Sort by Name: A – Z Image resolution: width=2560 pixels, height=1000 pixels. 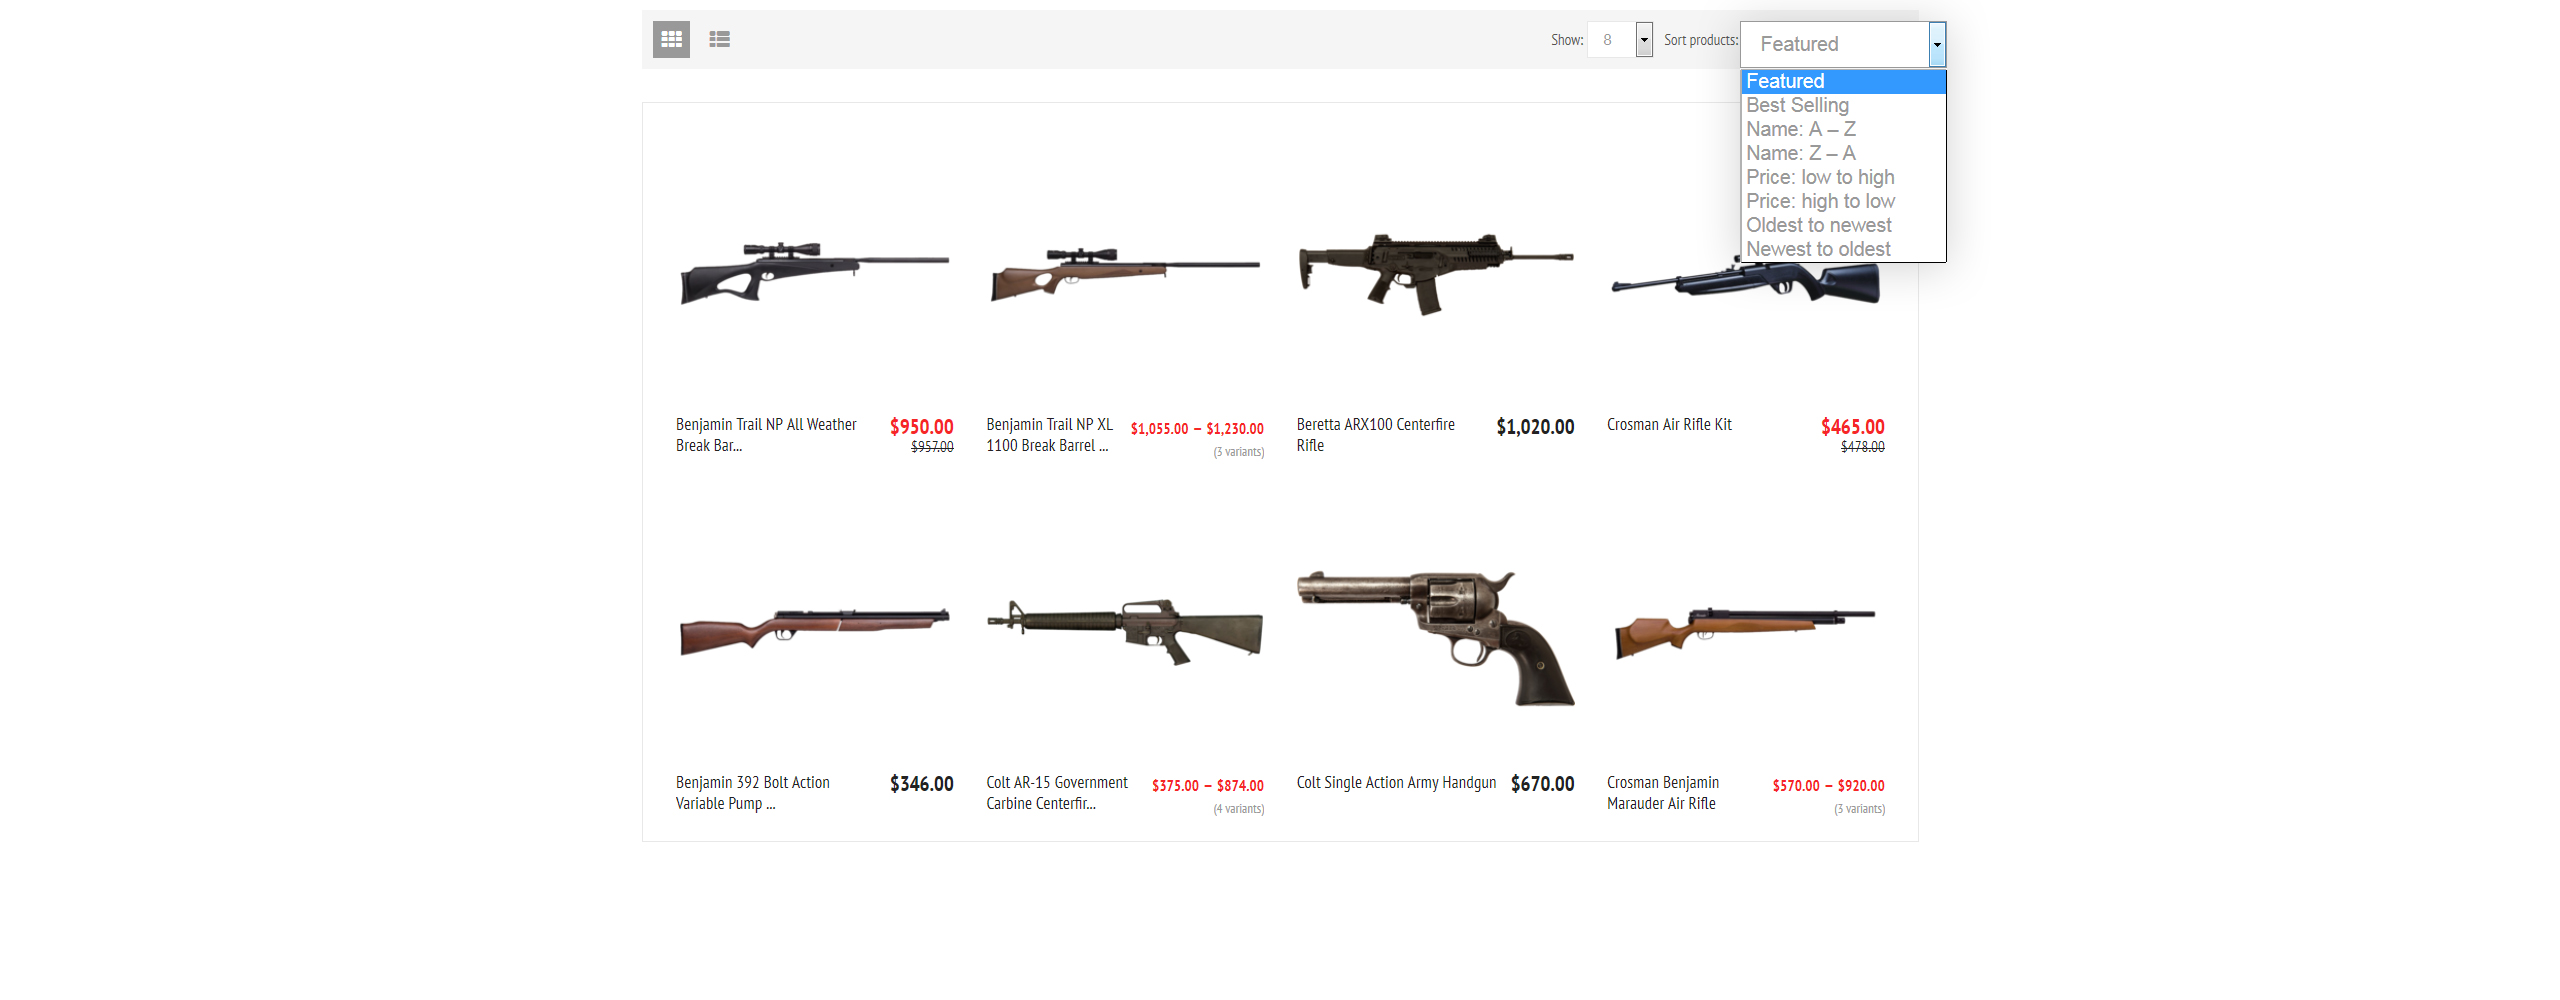[1843, 129]
